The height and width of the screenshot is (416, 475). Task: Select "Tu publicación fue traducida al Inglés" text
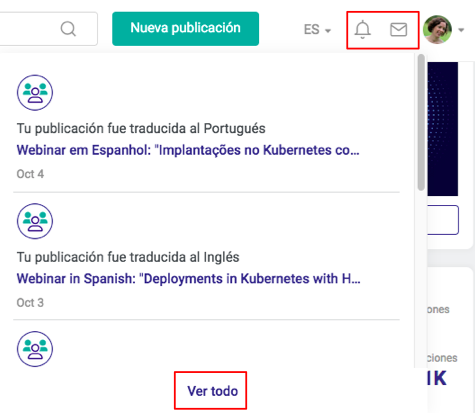(x=128, y=257)
